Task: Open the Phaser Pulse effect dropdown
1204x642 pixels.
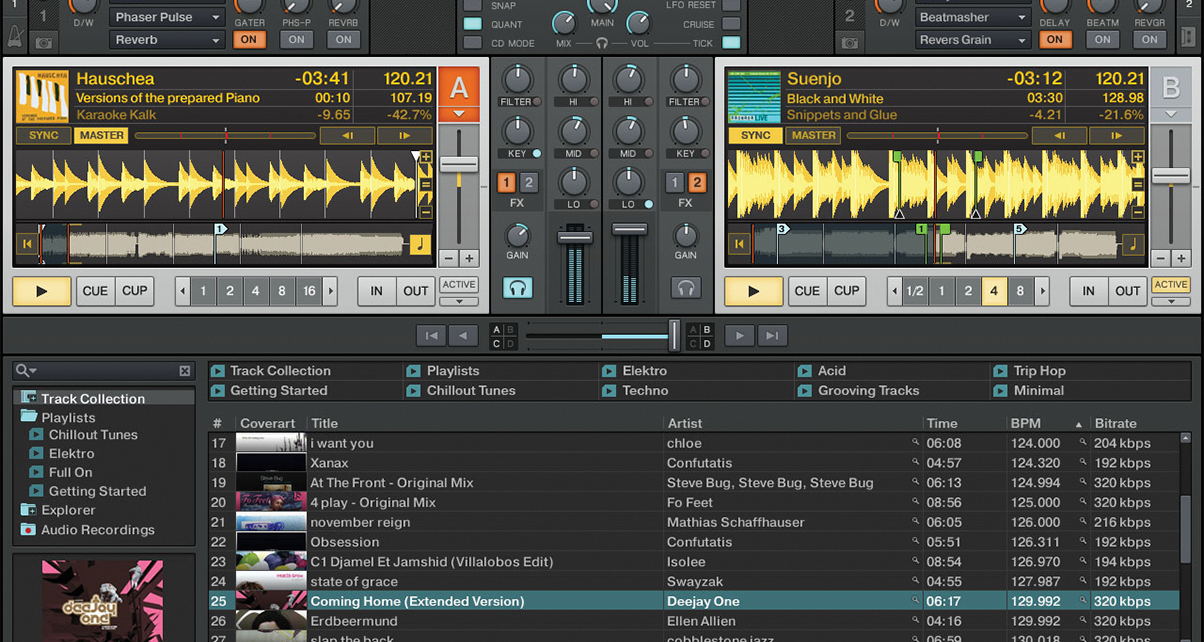Action: tap(166, 16)
